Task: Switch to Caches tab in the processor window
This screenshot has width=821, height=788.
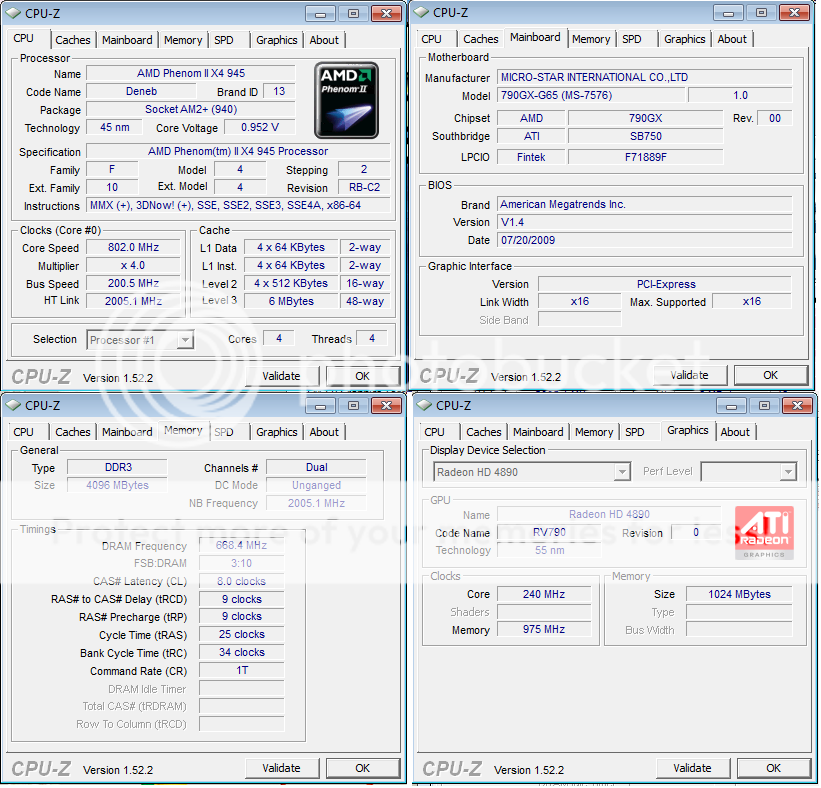Action: pyautogui.click(x=73, y=40)
